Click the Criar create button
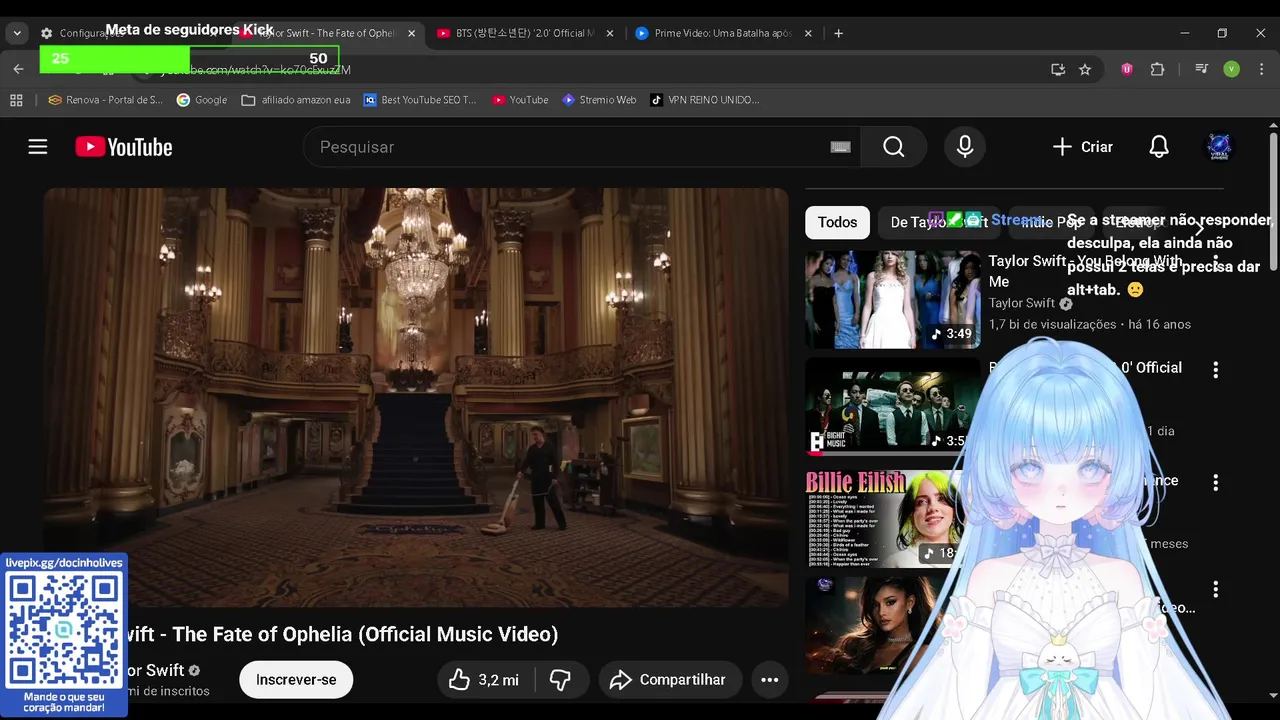The width and height of the screenshot is (1280, 720). tap(1083, 147)
